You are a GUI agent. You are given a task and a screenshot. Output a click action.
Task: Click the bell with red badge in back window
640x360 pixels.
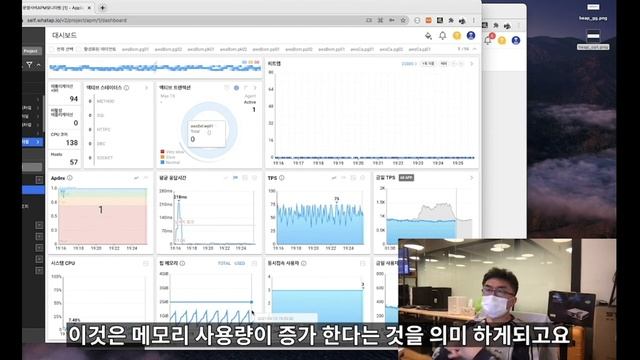click(x=488, y=40)
